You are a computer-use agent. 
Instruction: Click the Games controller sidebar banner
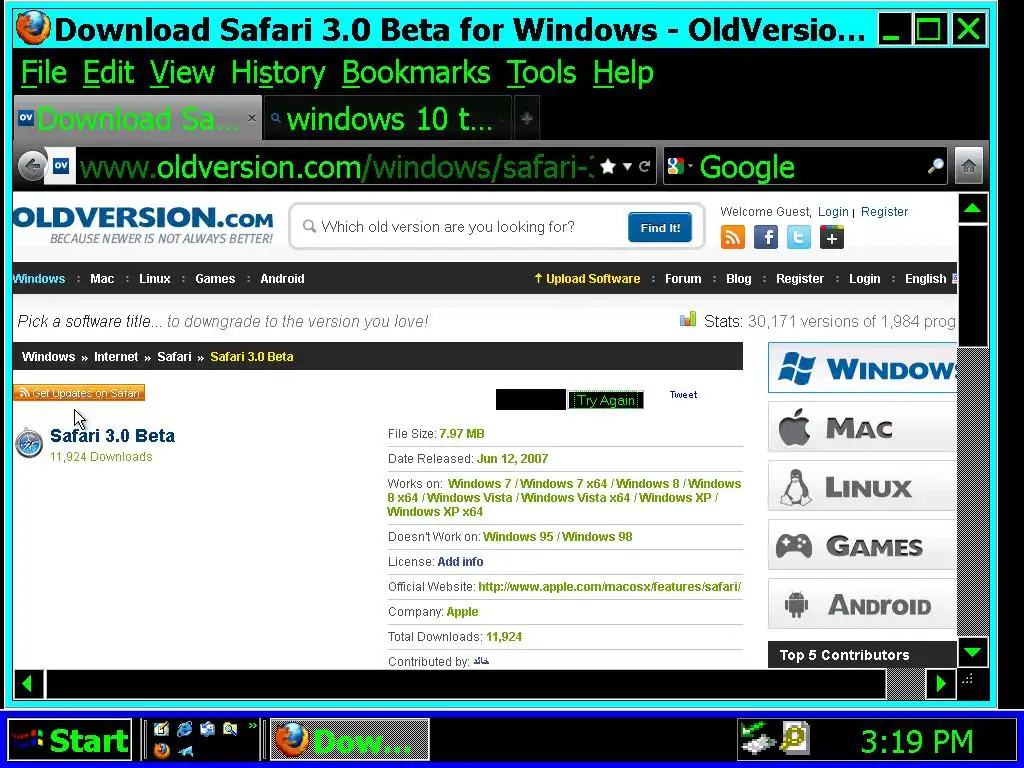coord(863,545)
